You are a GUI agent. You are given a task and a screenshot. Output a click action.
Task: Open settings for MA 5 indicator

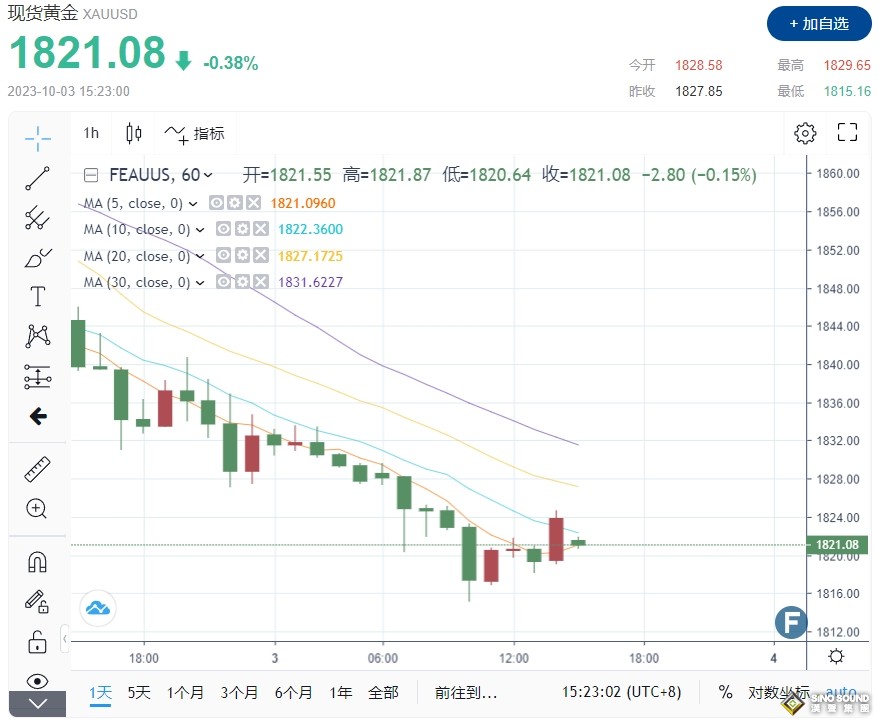(235, 202)
